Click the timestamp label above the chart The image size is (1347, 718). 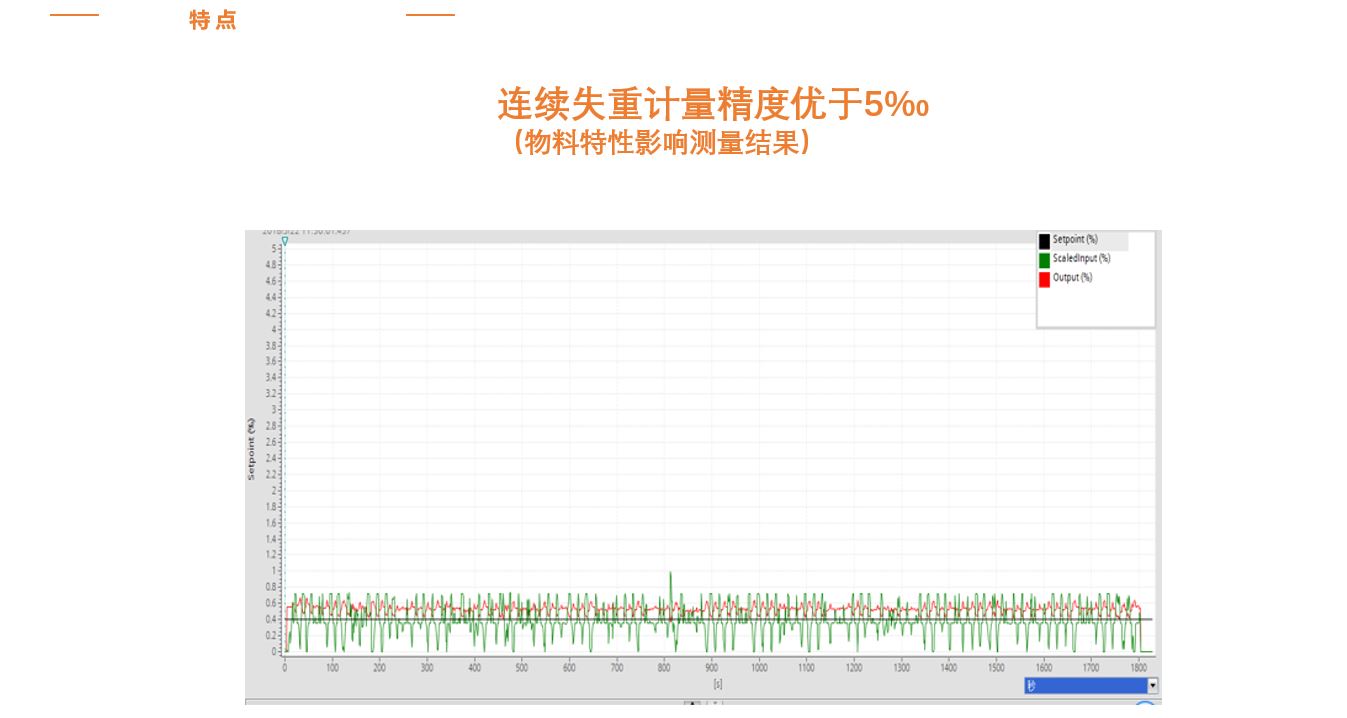pyautogui.click(x=306, y=233)
